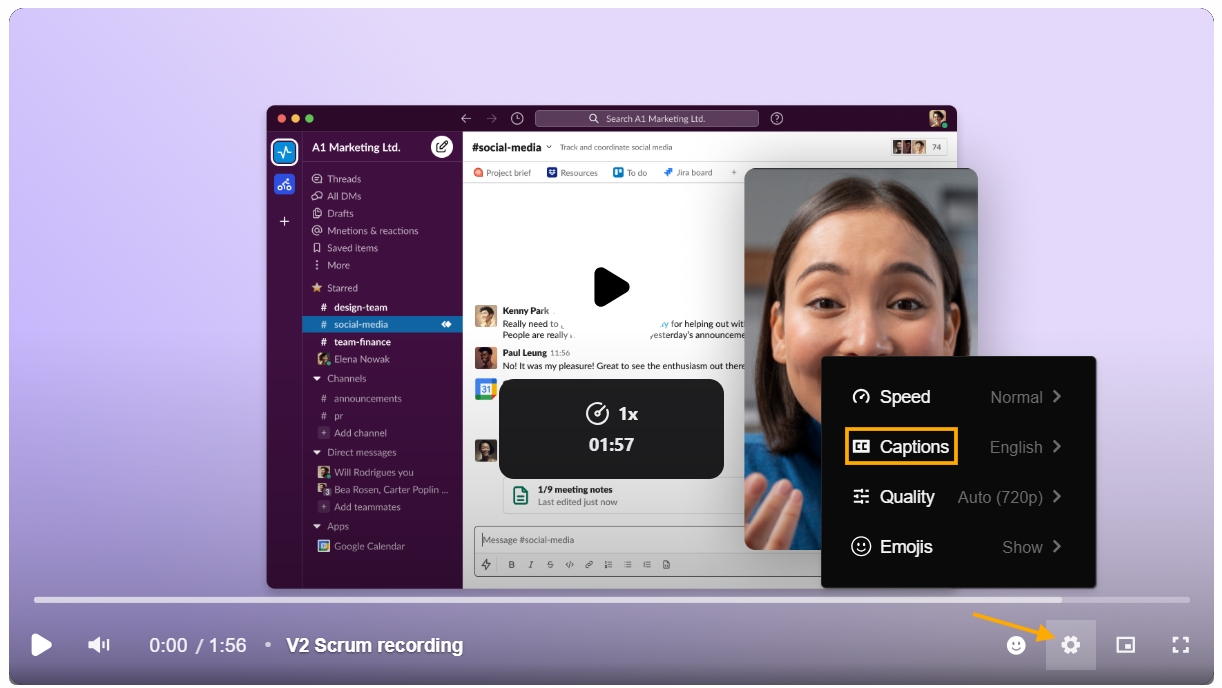Click the Emojis smiley icon in menu
Viewport: 1222px width, 688px height.
click(861, 547)
